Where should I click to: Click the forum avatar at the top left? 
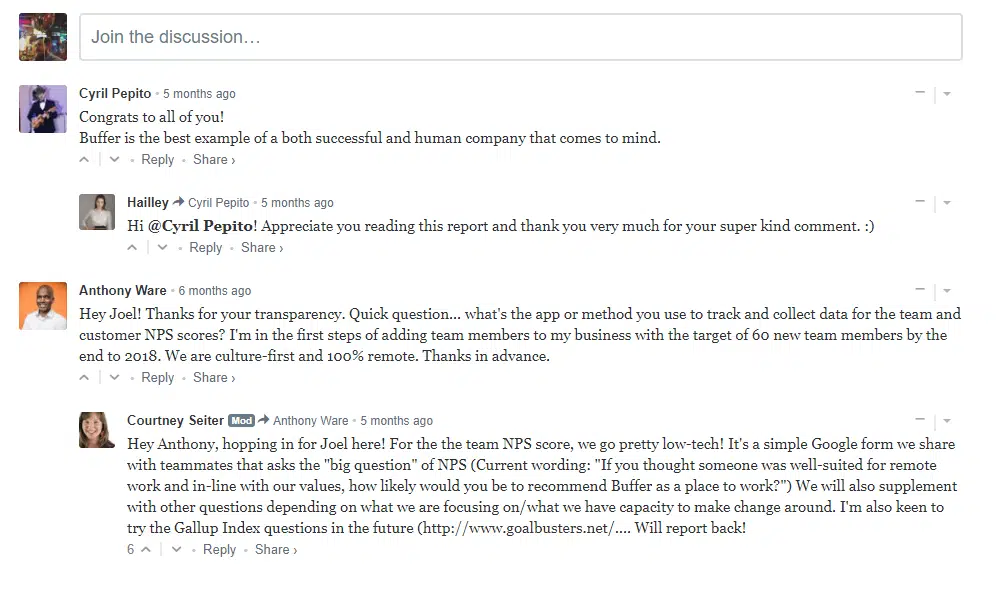pos(42,36)
